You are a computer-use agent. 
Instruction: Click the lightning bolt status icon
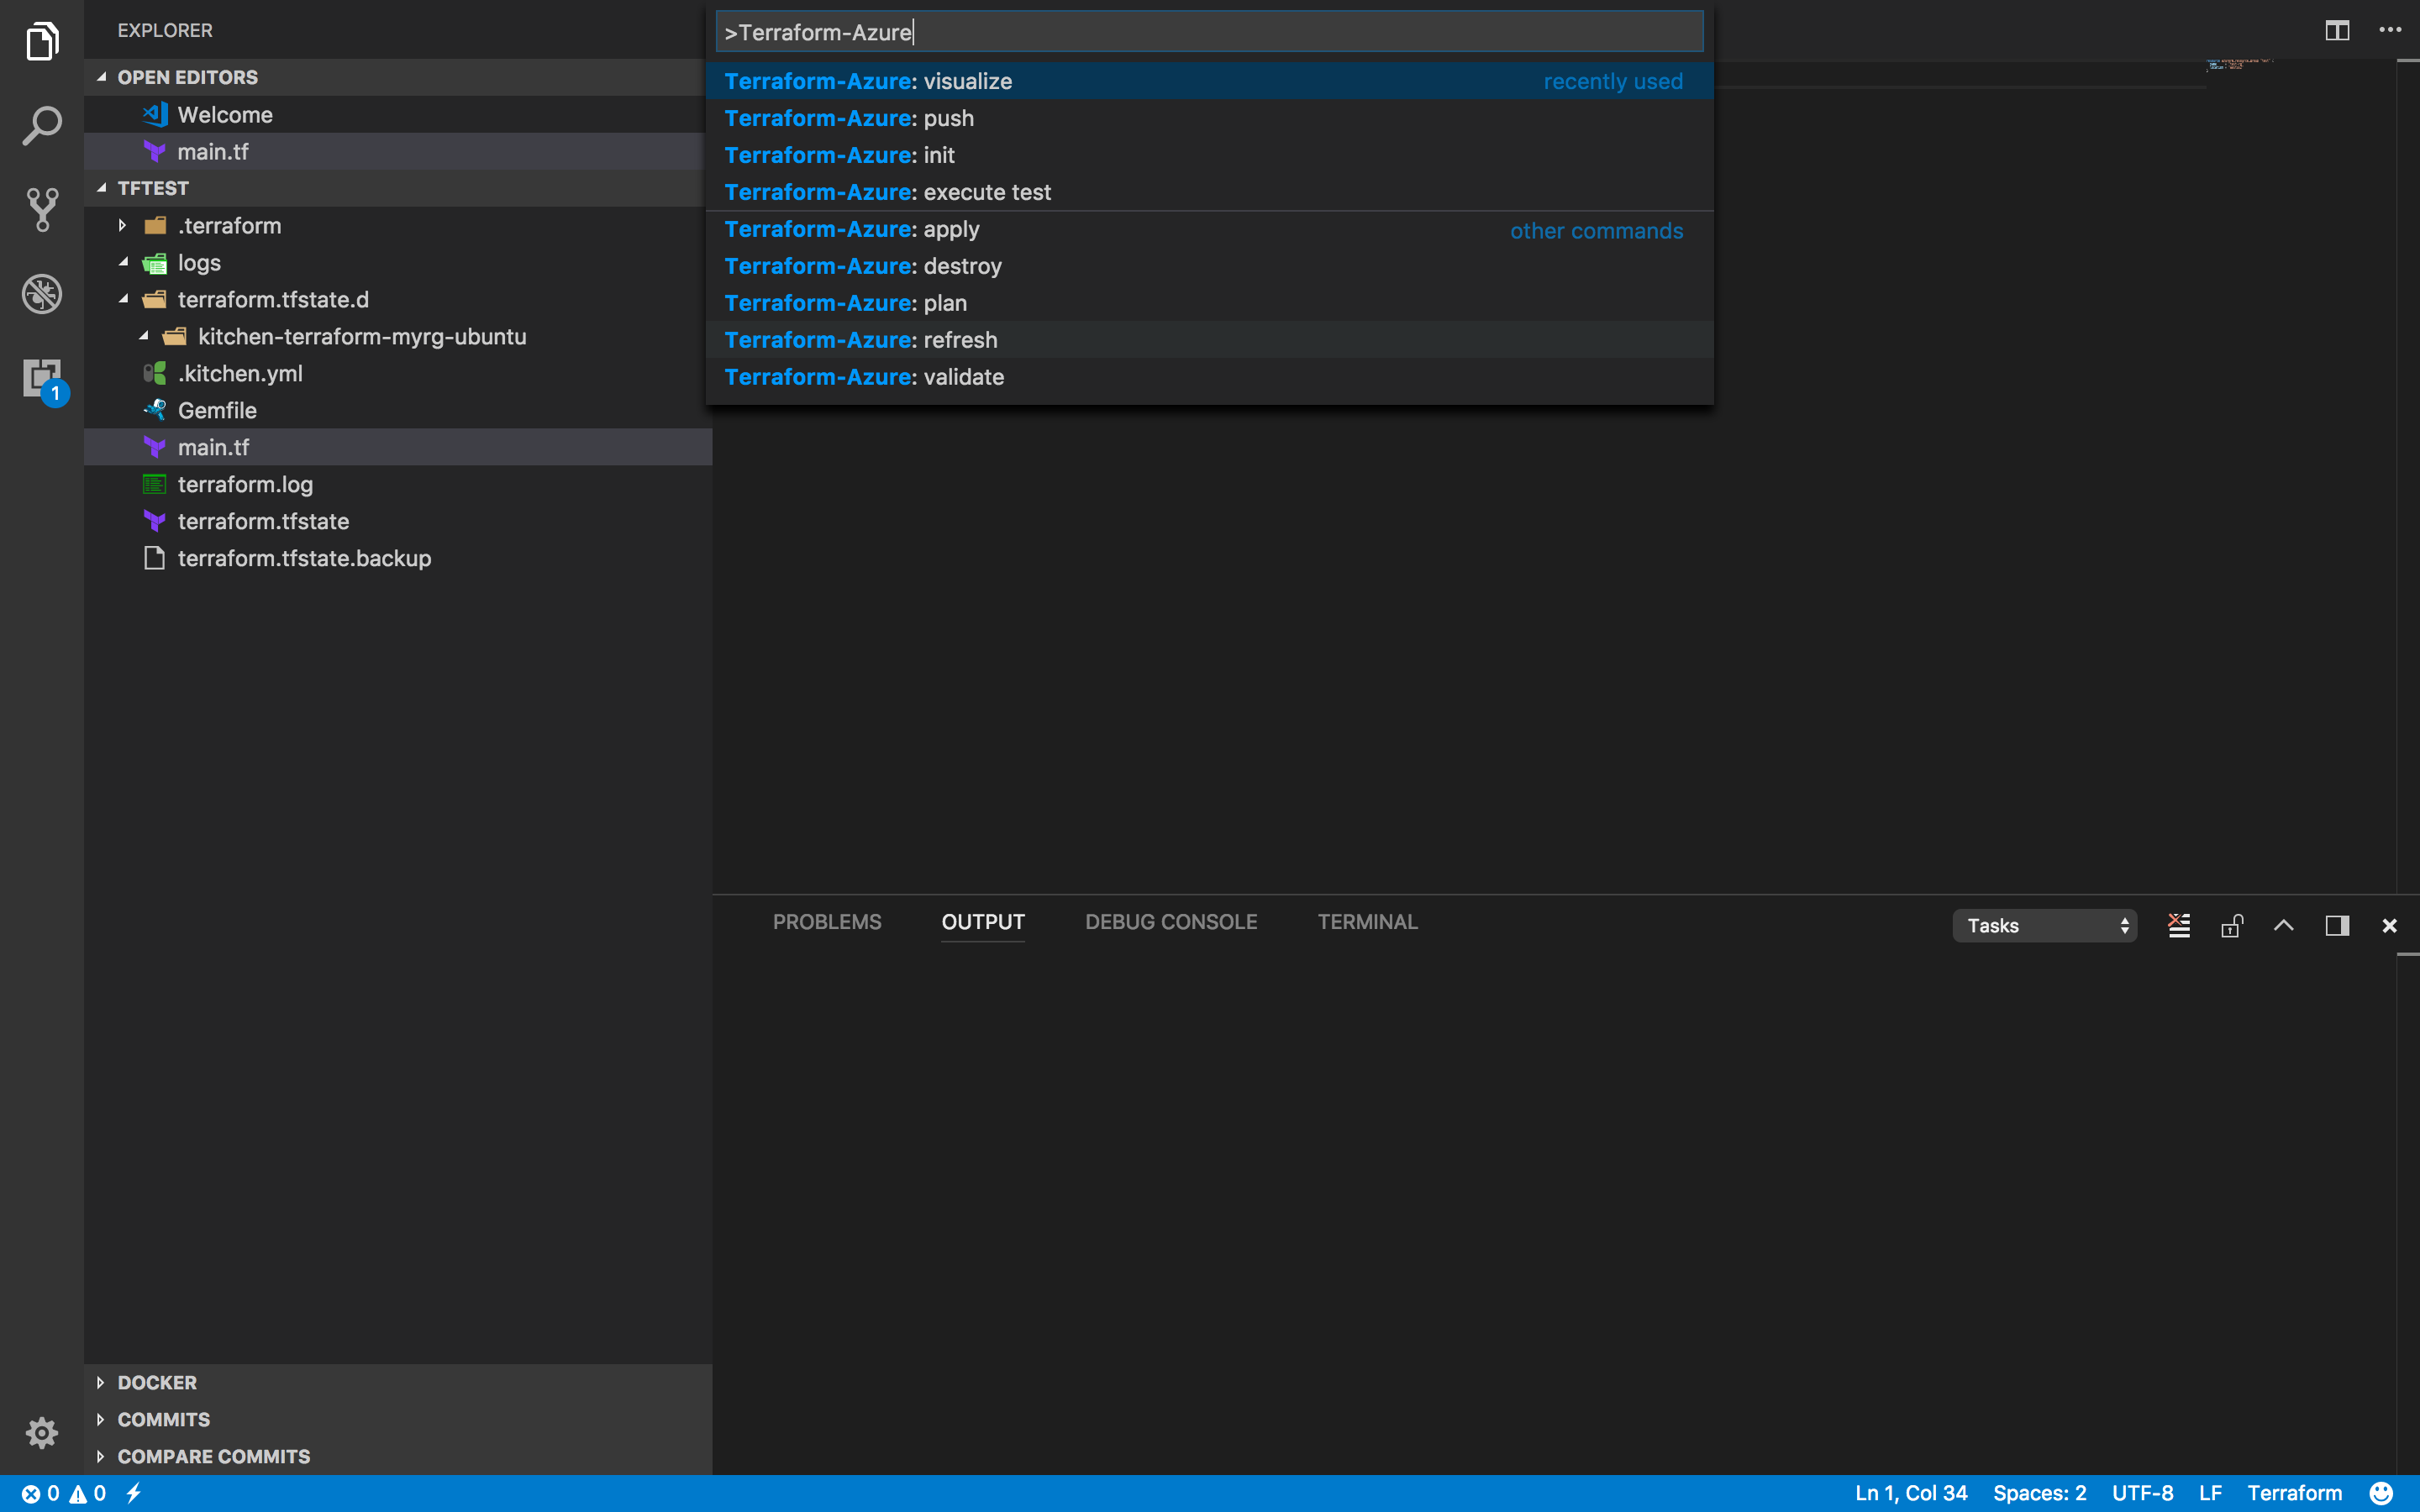click(x=133, y=1493)
